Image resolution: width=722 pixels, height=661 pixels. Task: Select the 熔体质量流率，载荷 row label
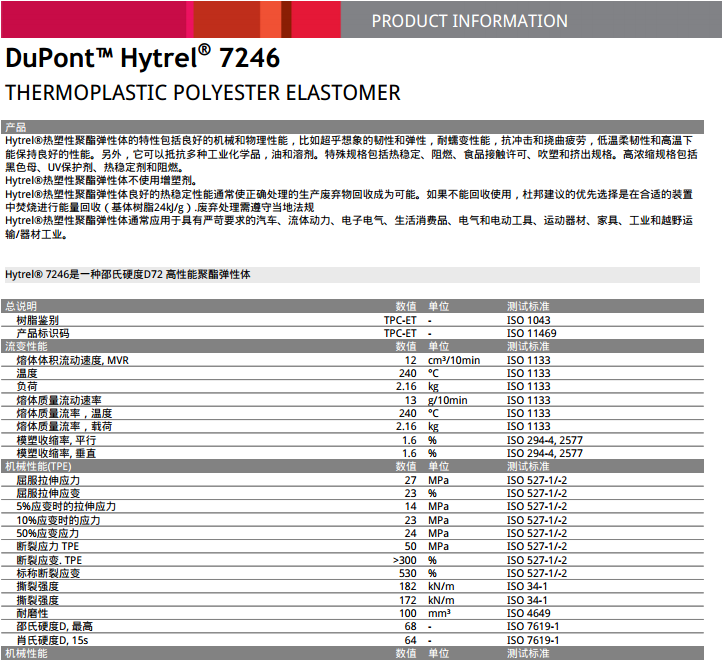[x=64, y=426]
